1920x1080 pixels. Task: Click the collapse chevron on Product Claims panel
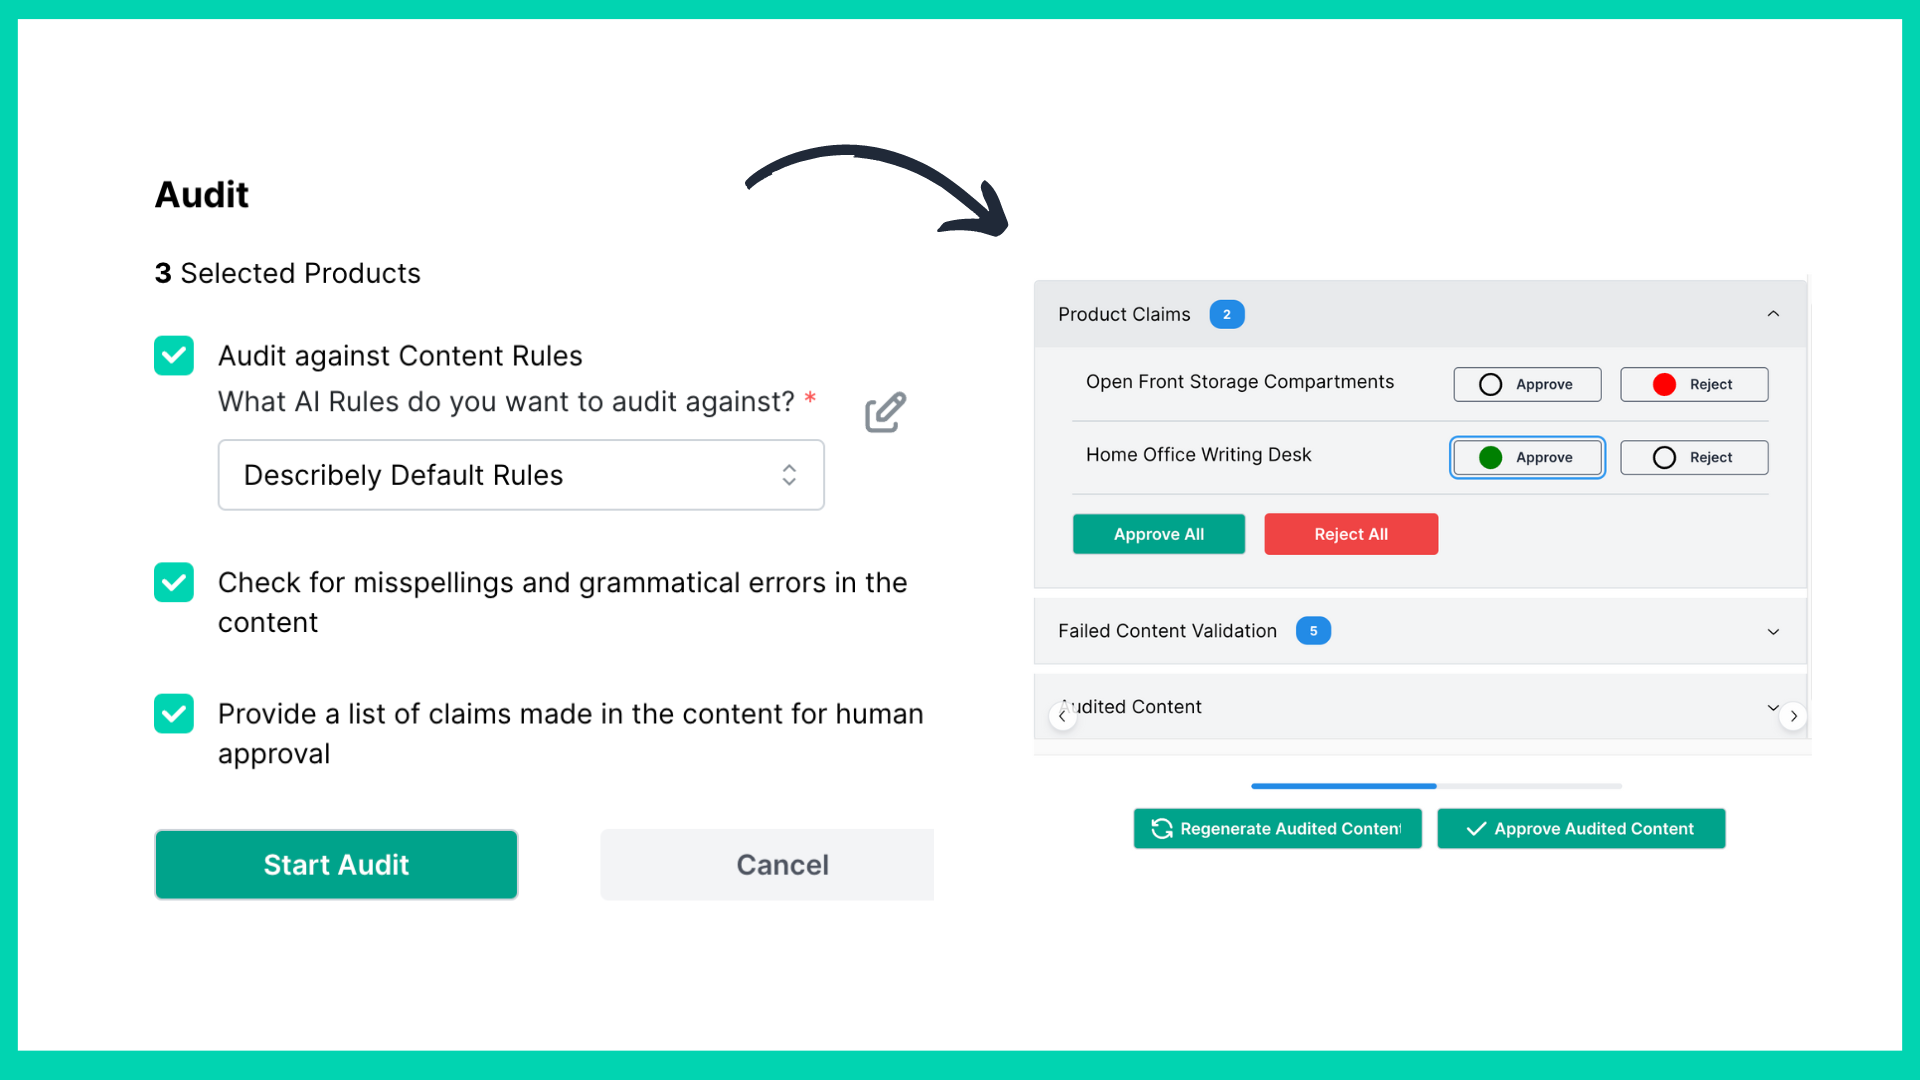point(1774,314)
